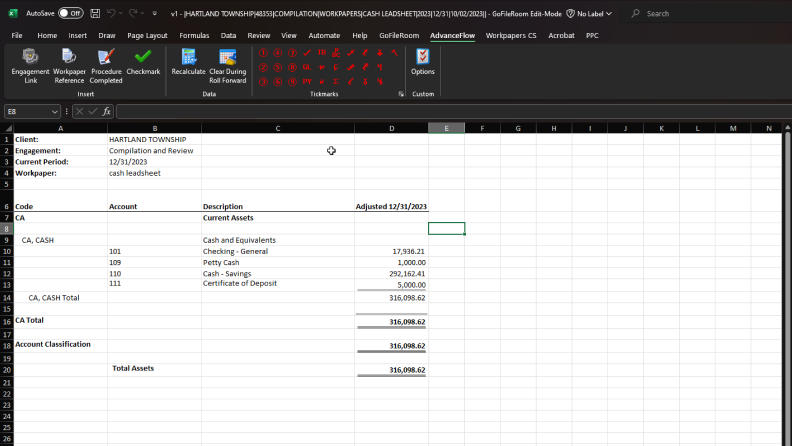Click the Insert Function fx button
This screenshot has width=792, height=446.
coord(106,112)
